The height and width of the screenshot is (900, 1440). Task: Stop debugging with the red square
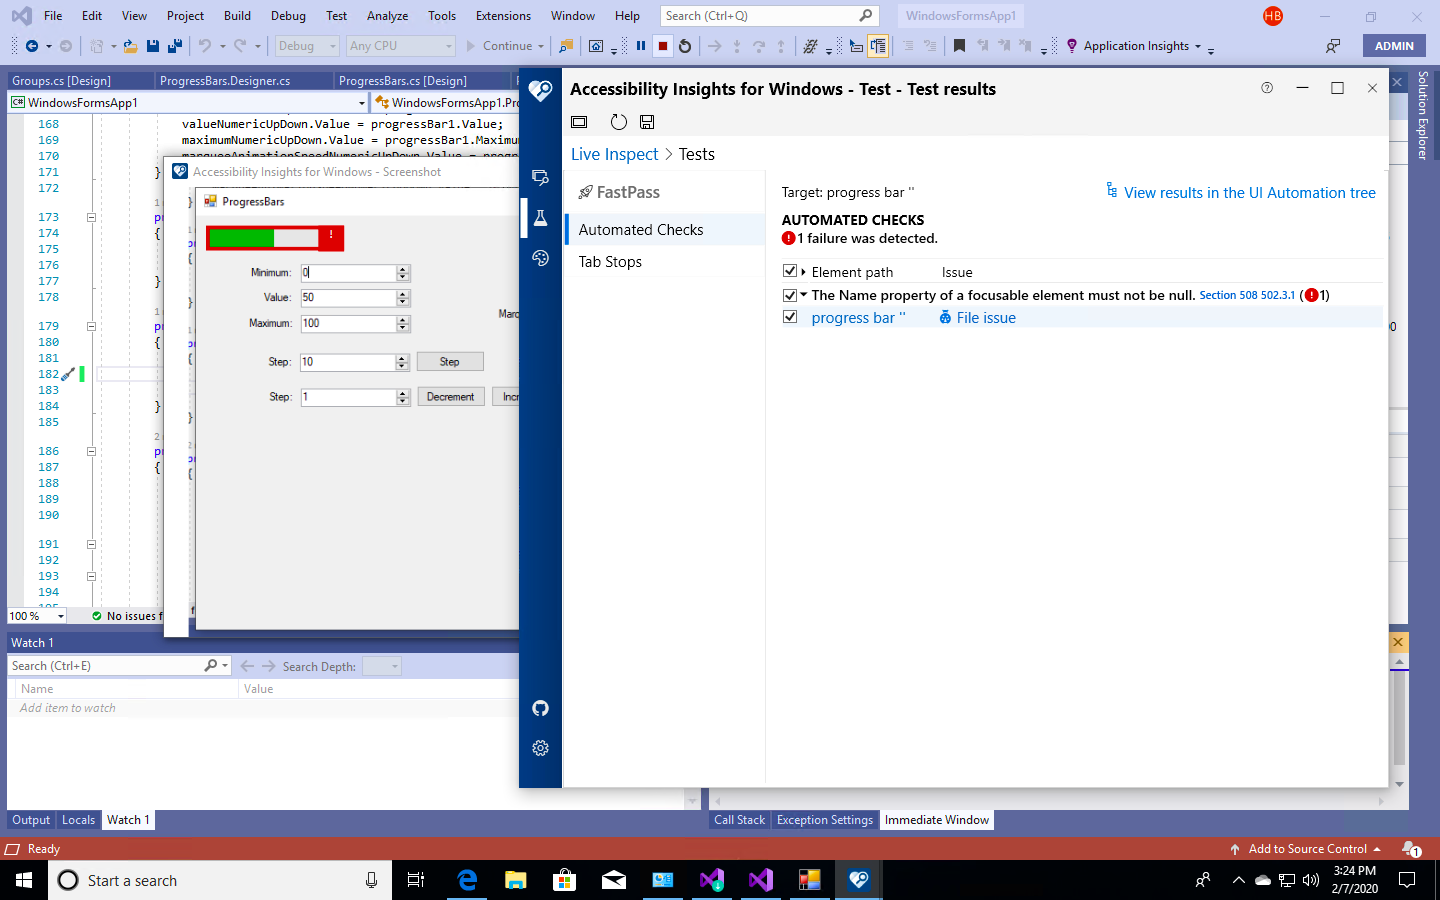[661, 45]
